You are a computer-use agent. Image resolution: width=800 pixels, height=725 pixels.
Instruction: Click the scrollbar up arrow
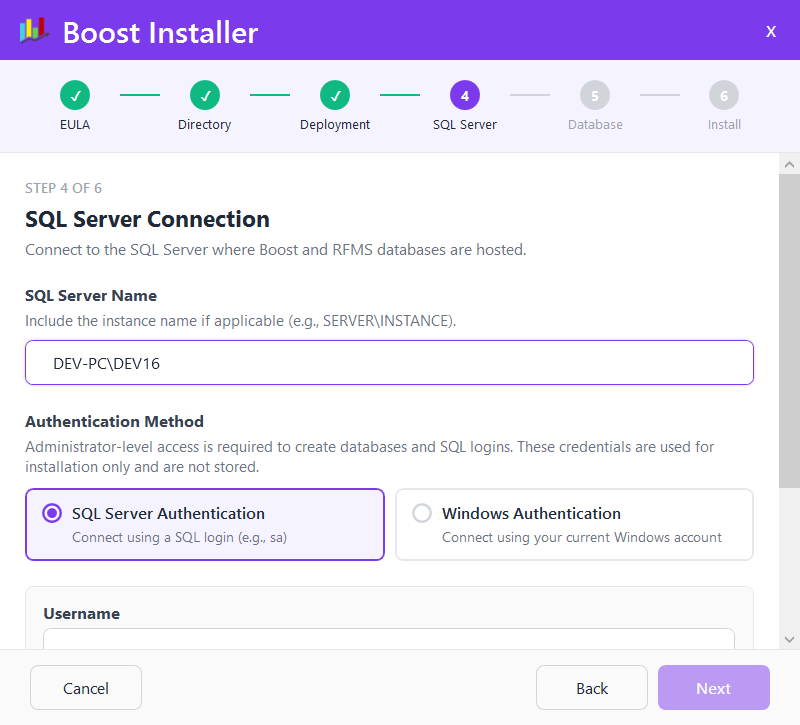[x=789, y=164]
